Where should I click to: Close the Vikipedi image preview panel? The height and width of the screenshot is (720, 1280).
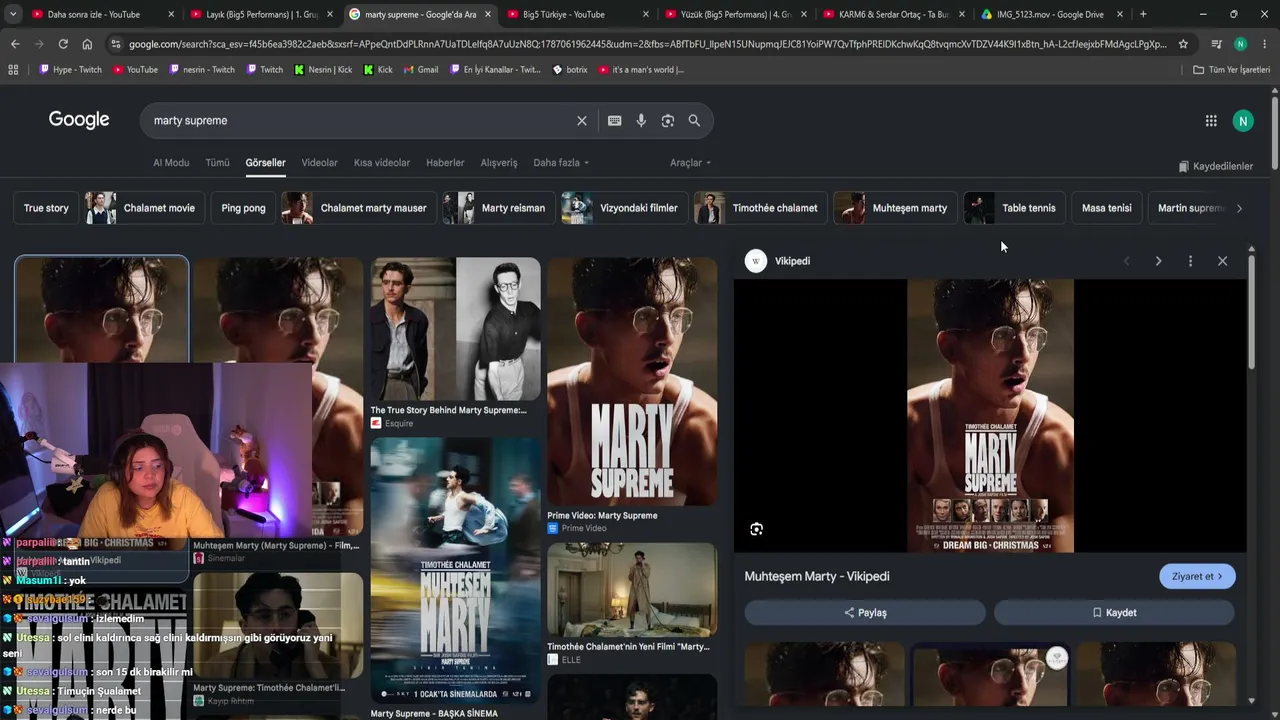(1222, 261)
